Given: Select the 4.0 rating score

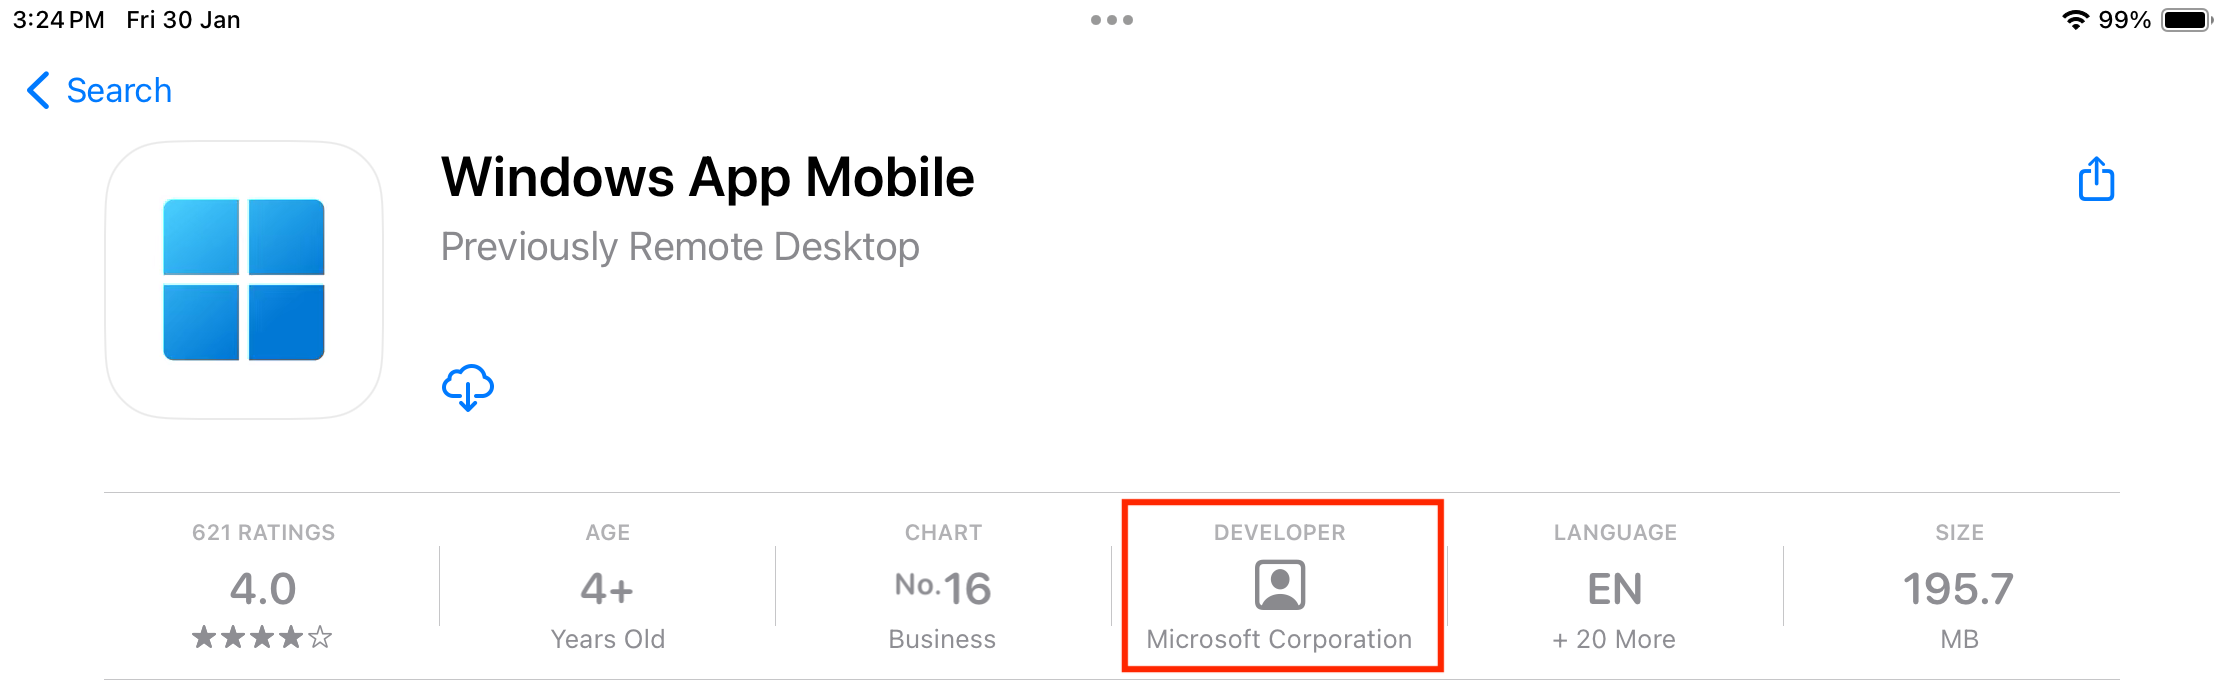Looking at the screenshot, I should (263, 589).
